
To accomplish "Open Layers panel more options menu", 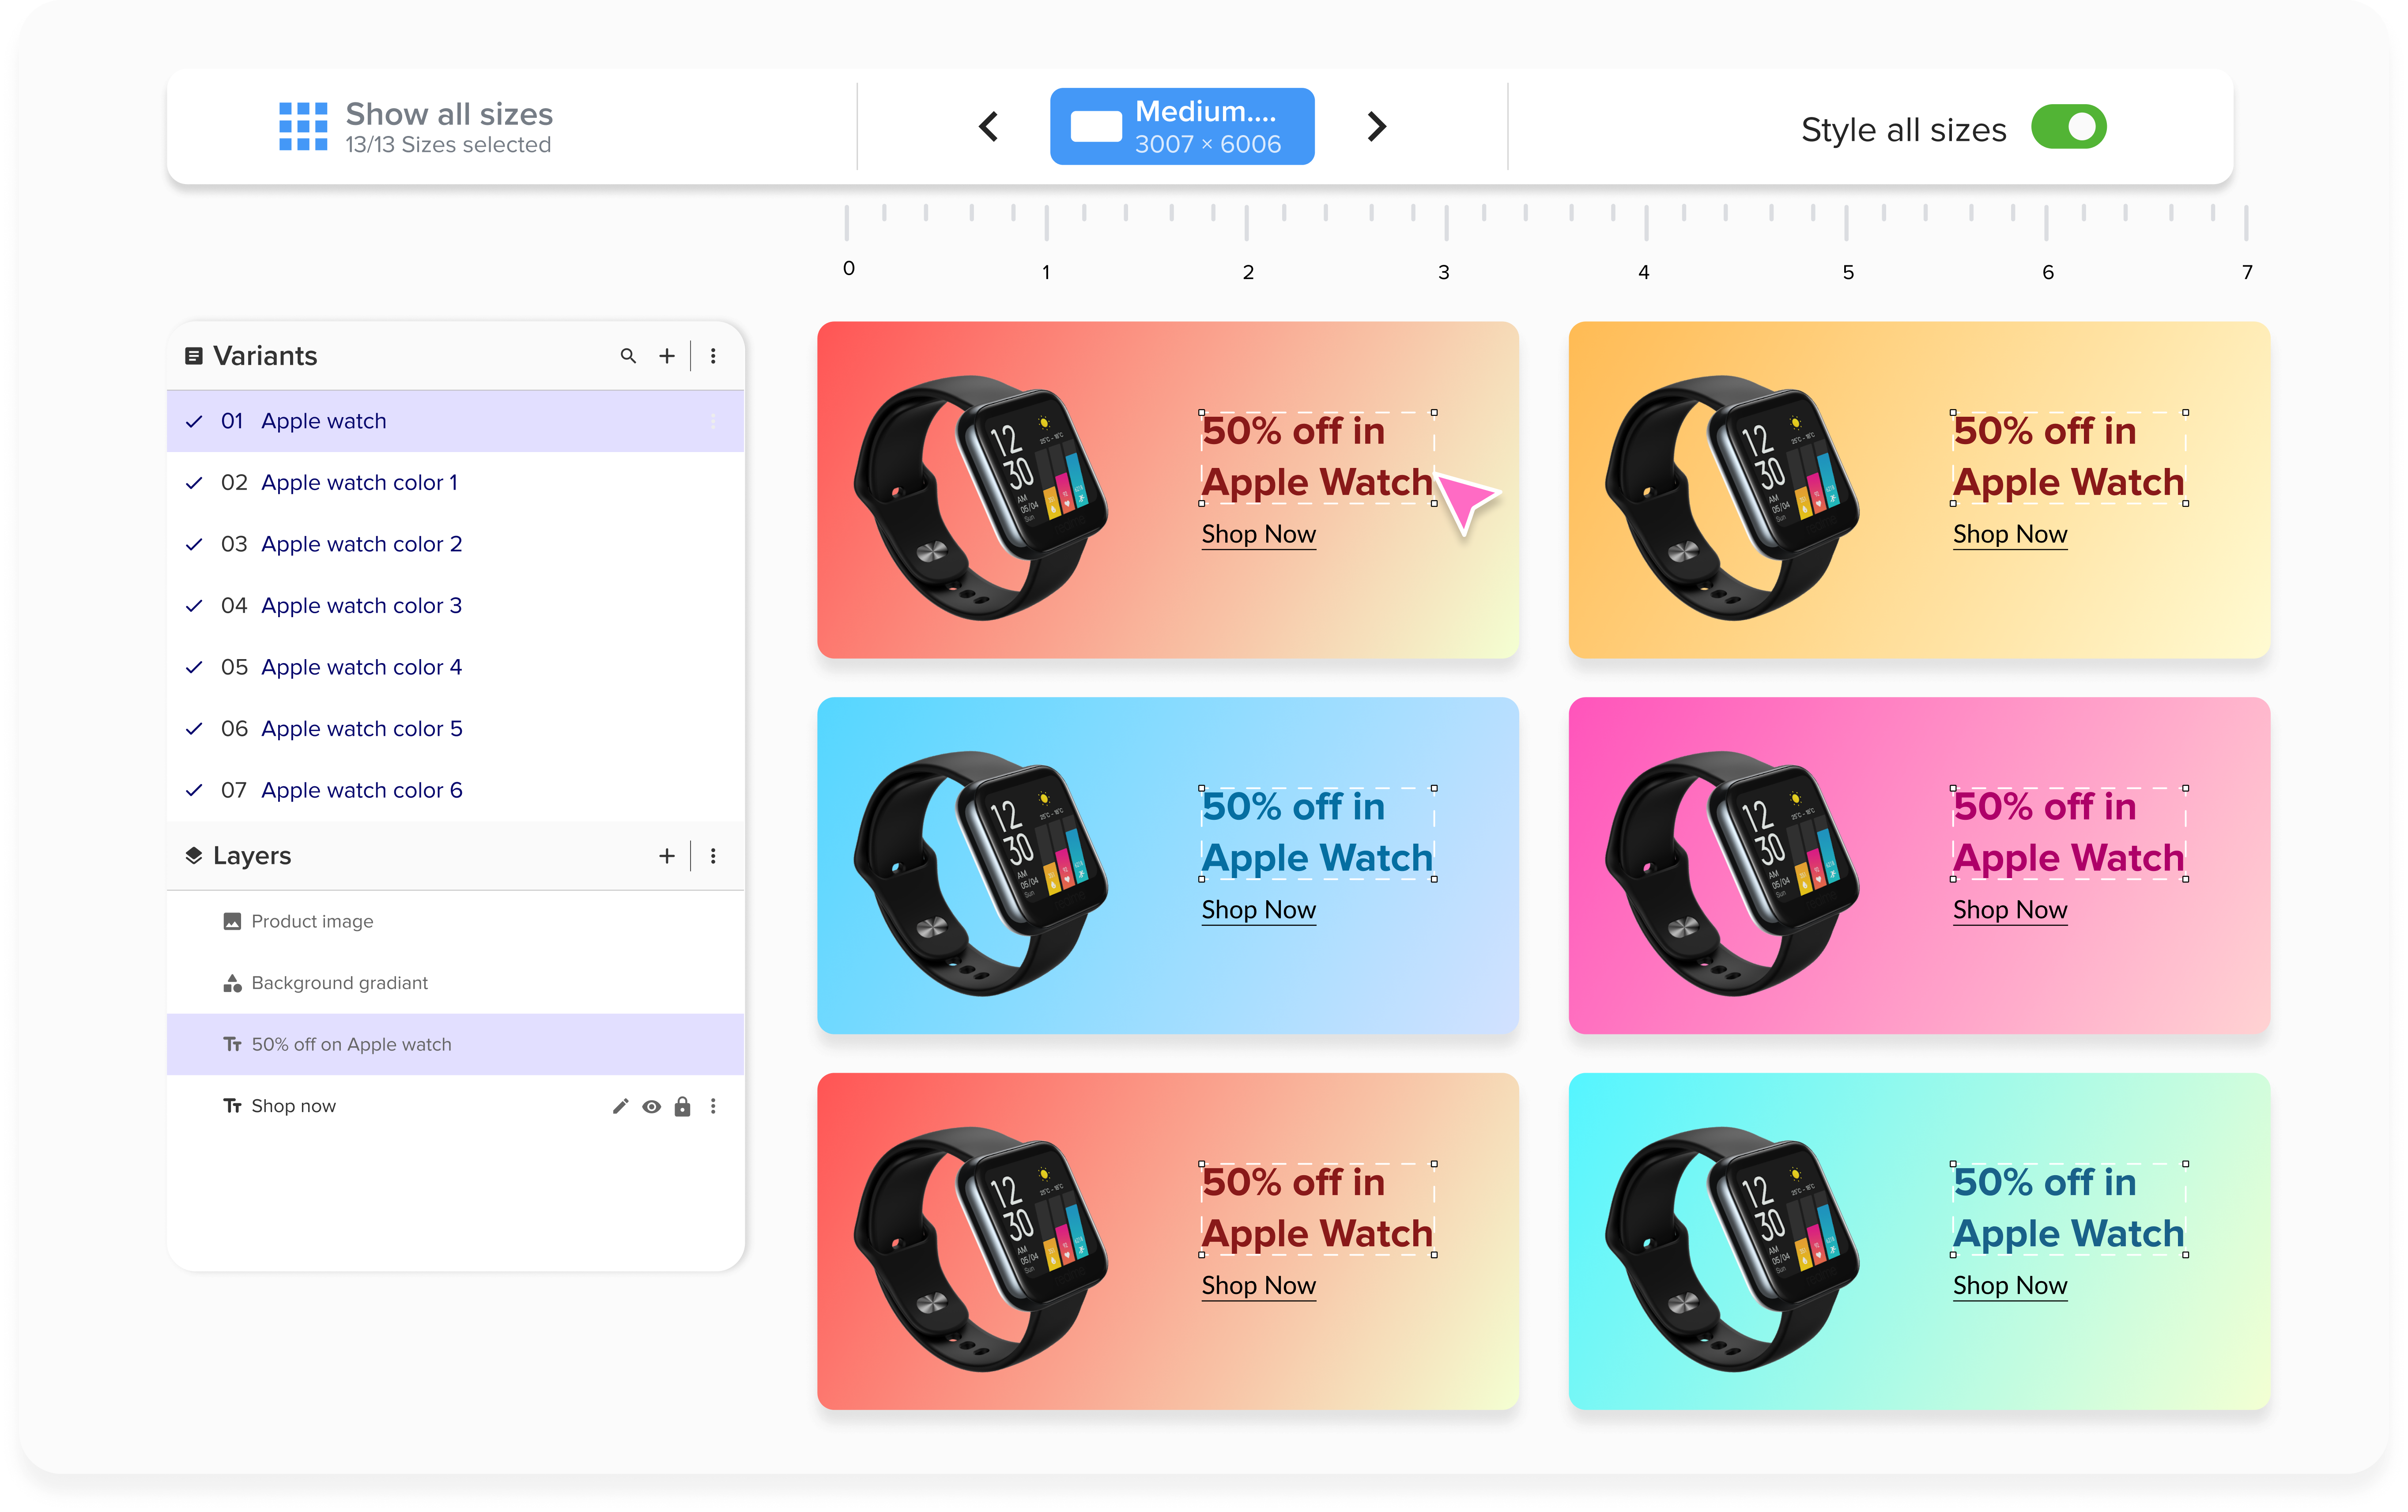I will [x=713, y=856].
